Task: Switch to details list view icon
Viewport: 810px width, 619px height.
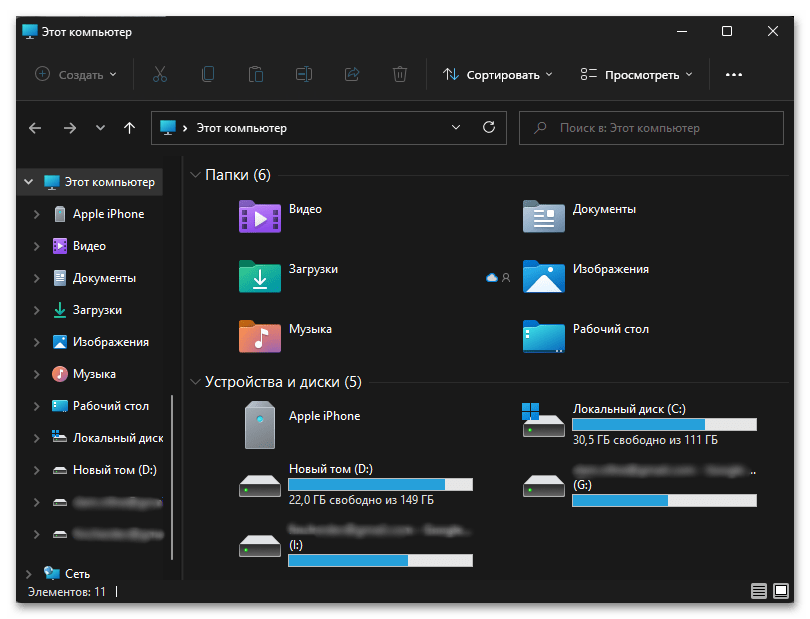Action: pyautogui.click(x=758, y=591)
